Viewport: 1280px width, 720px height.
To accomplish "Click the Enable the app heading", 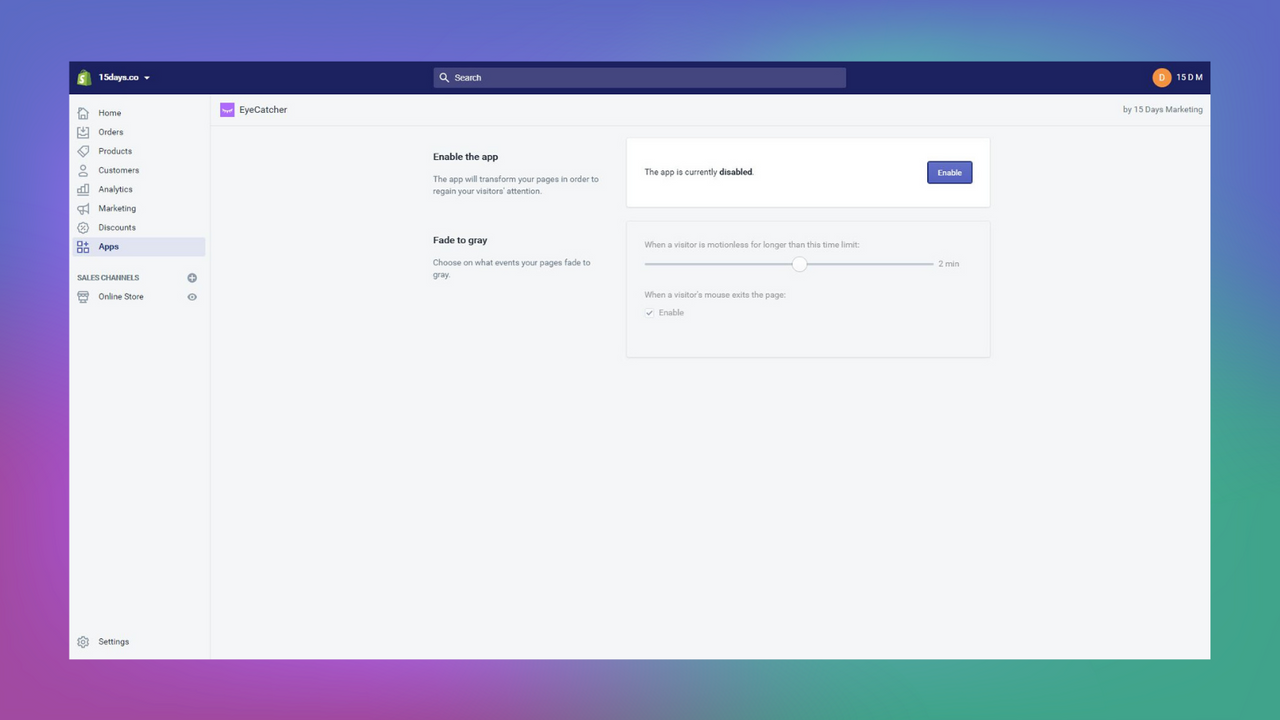I will click(465, 157).
